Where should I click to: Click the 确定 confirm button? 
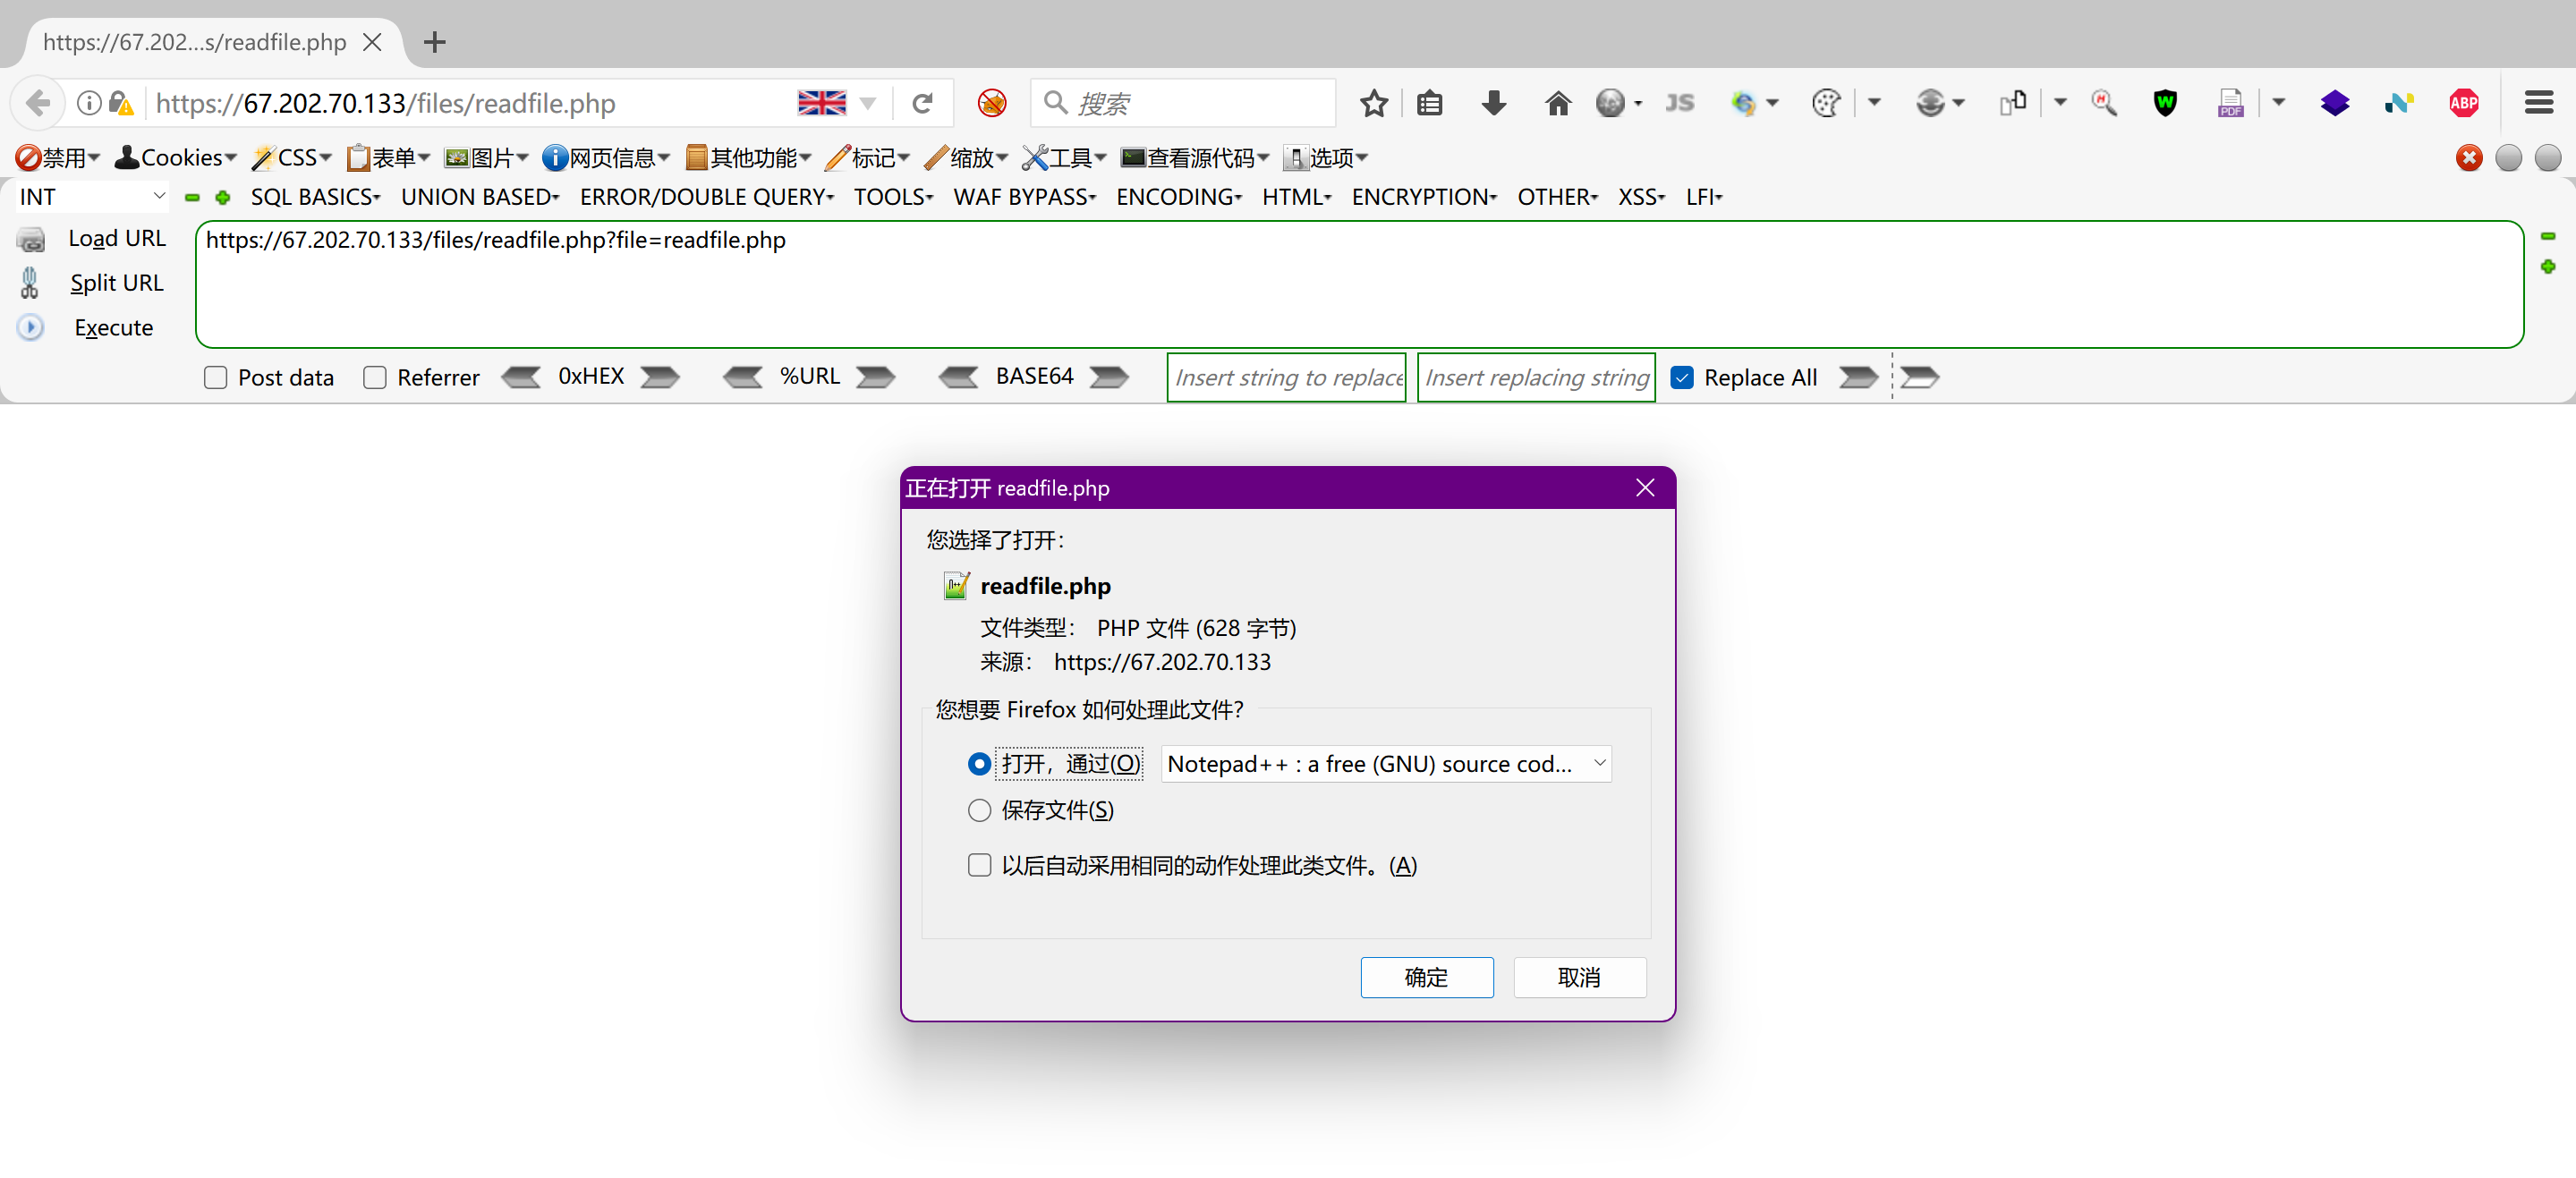[x=1426, y=977]
